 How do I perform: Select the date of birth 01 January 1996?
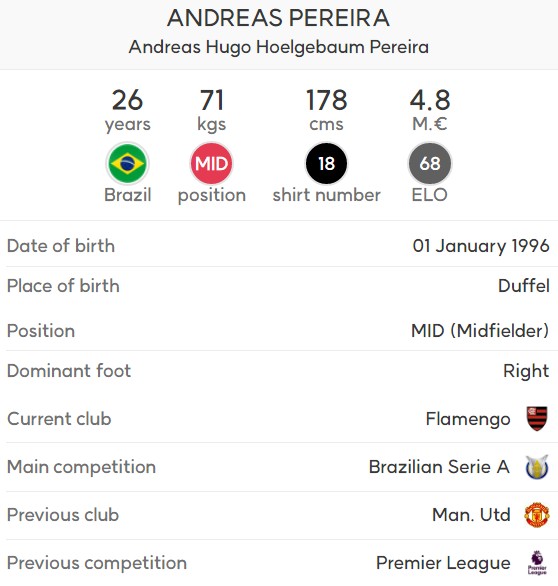481,246
